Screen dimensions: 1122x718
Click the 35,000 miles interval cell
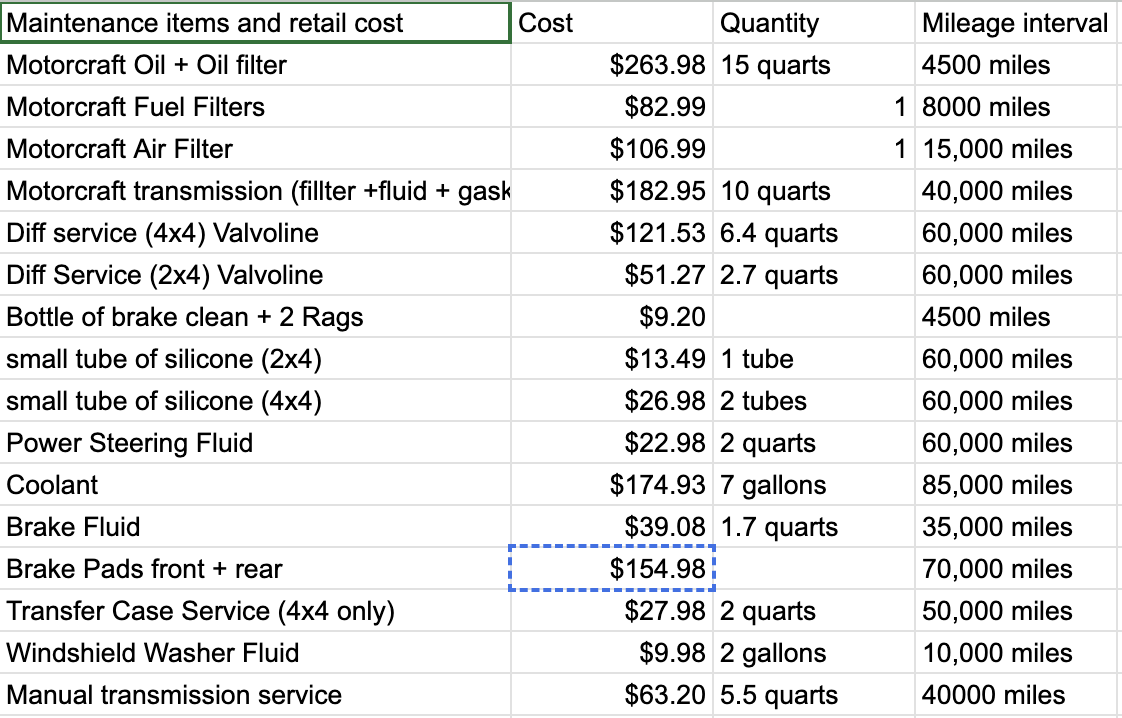[1018, 527]
